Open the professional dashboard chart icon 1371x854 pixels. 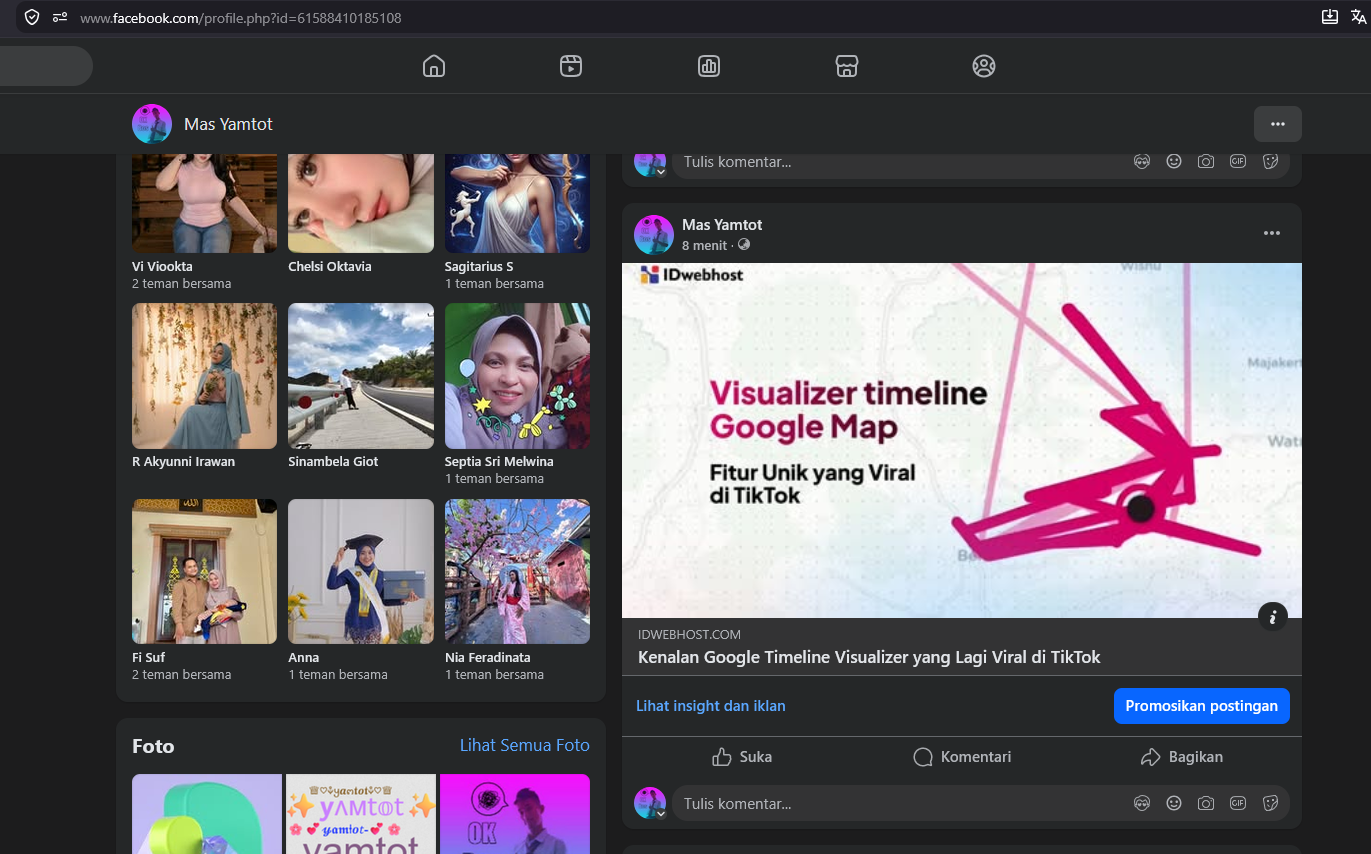point(709,66)
